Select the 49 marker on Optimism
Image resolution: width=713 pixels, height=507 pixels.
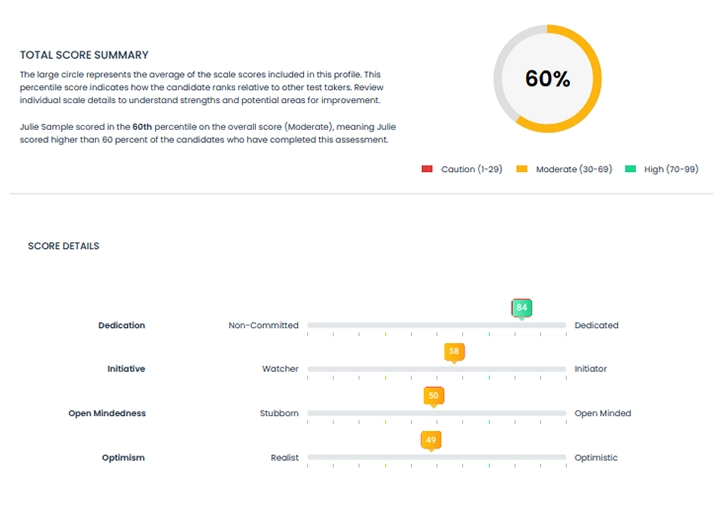pyautogui.click(x=431, y=439)
